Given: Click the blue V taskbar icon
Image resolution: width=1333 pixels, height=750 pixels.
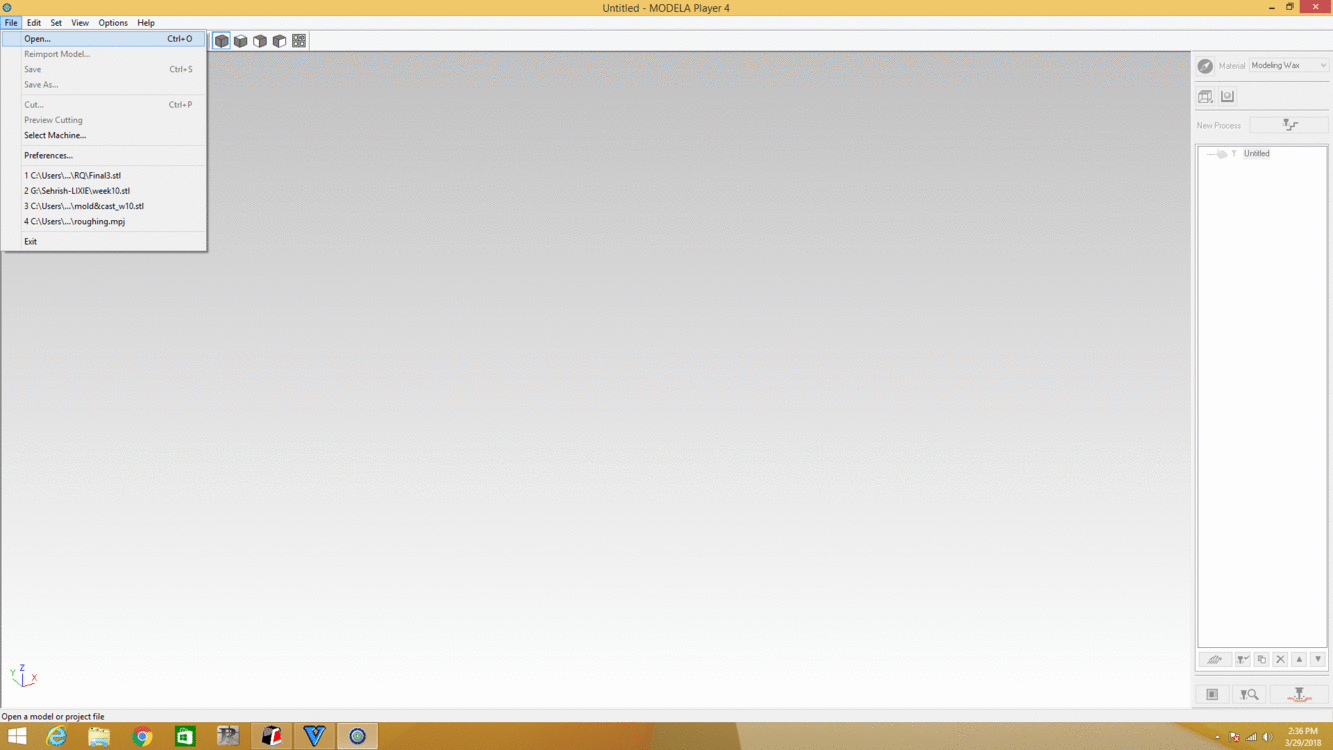Looking at the screenshot, I should [x=314, y=736].
